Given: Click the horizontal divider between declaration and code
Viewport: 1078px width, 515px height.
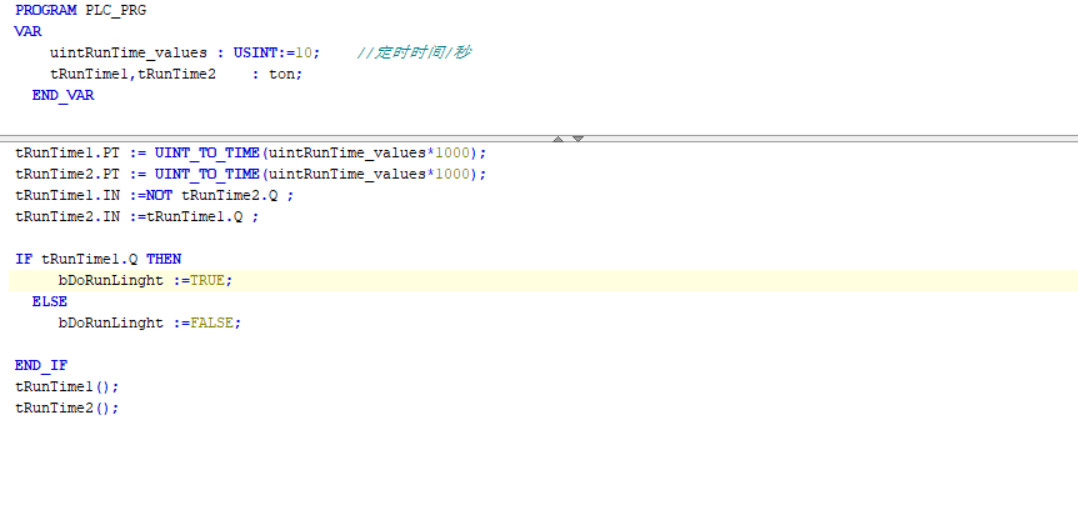Looking at the screenshot, I should click(x=300, y=138).
